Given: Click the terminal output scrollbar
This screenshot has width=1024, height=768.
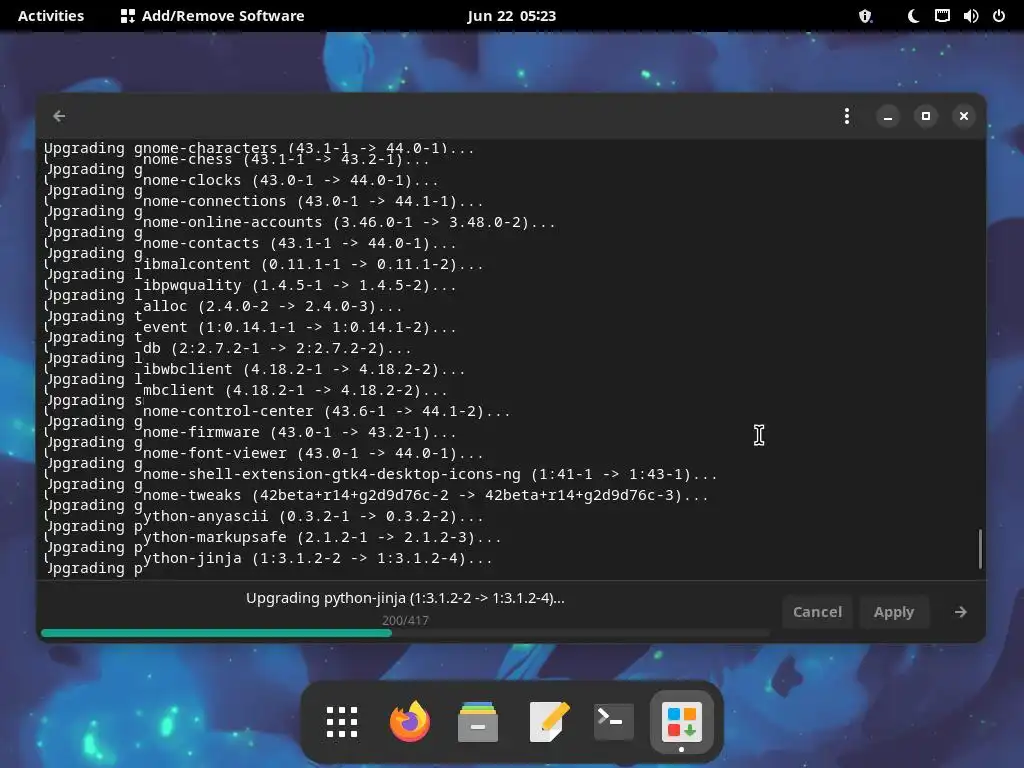Looking at the screenshot, I should click(980, 549).
